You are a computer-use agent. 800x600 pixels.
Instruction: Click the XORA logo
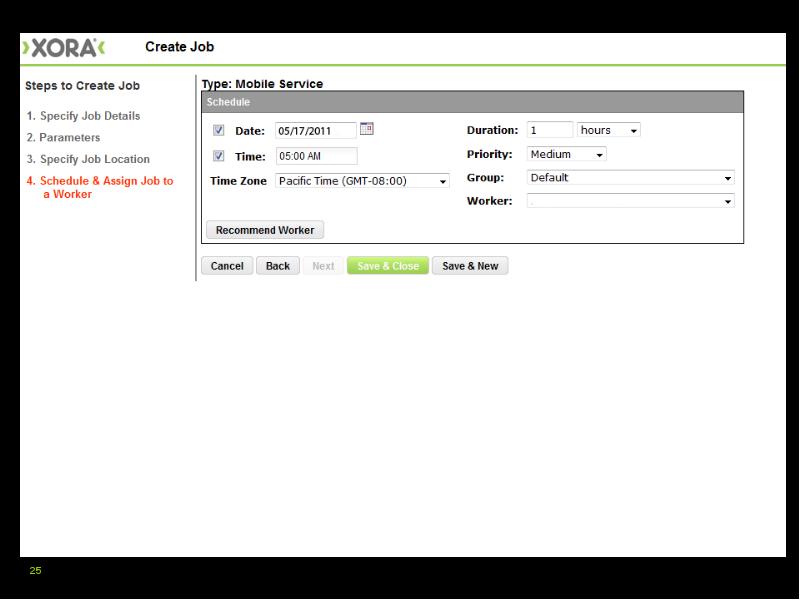click(x=63, y=48)
